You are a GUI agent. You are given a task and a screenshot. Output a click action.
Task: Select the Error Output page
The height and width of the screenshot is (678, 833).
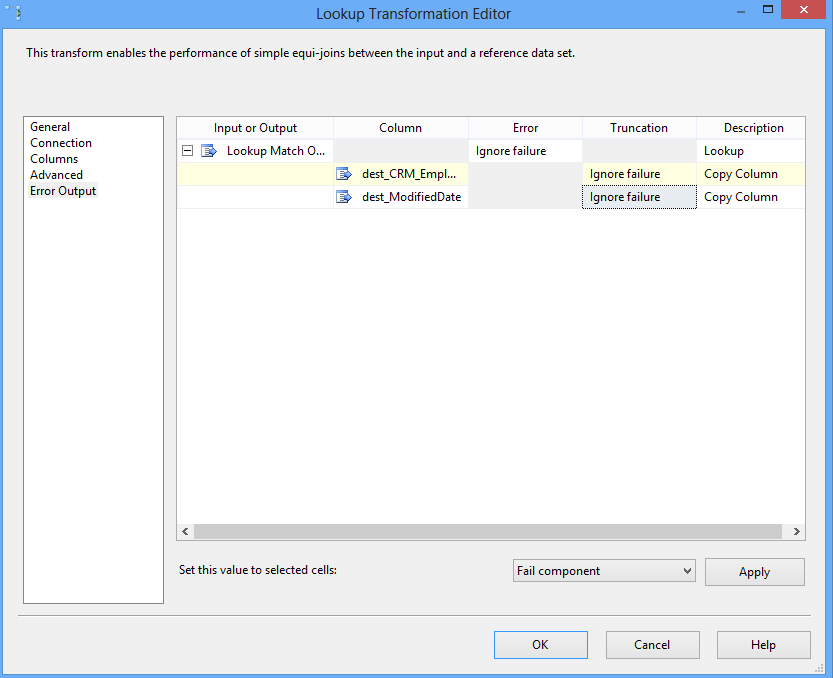click(63, 191)
